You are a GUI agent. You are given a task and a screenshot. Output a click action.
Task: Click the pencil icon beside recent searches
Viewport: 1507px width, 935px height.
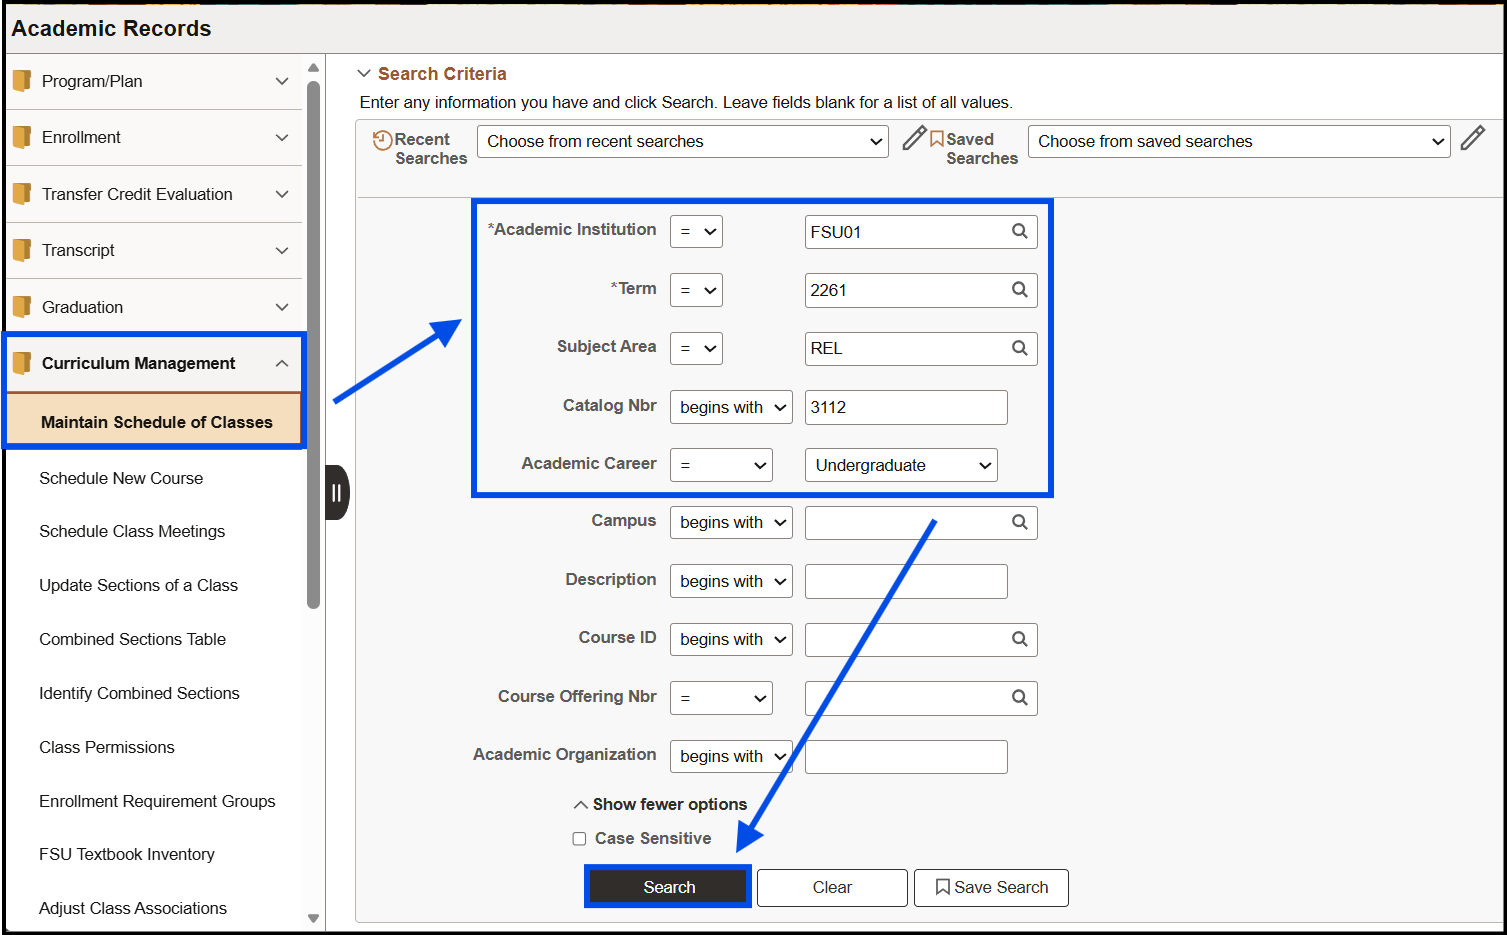coord(913,139)
